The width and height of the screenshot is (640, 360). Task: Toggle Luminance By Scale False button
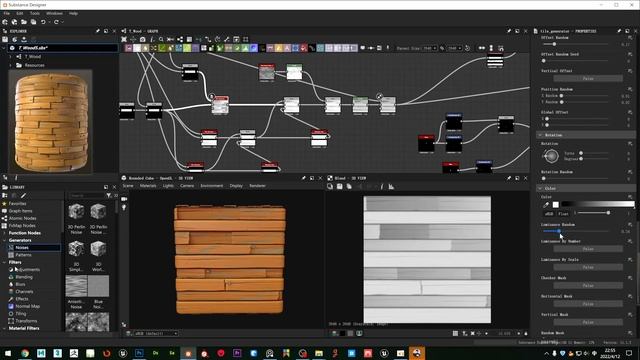[x=588, y=267]
